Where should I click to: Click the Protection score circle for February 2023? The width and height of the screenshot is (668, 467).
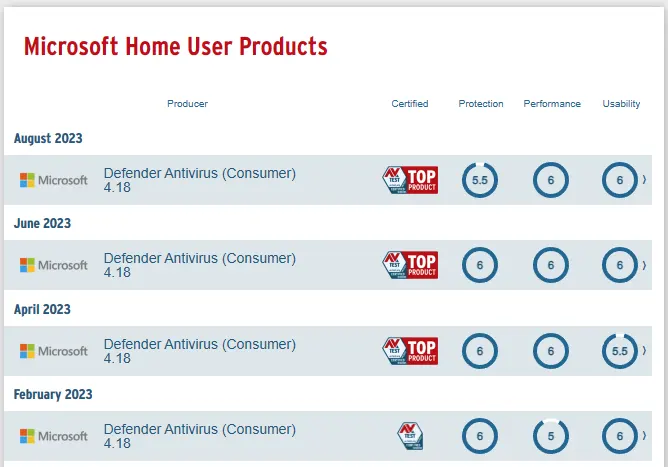coord(480,436)
